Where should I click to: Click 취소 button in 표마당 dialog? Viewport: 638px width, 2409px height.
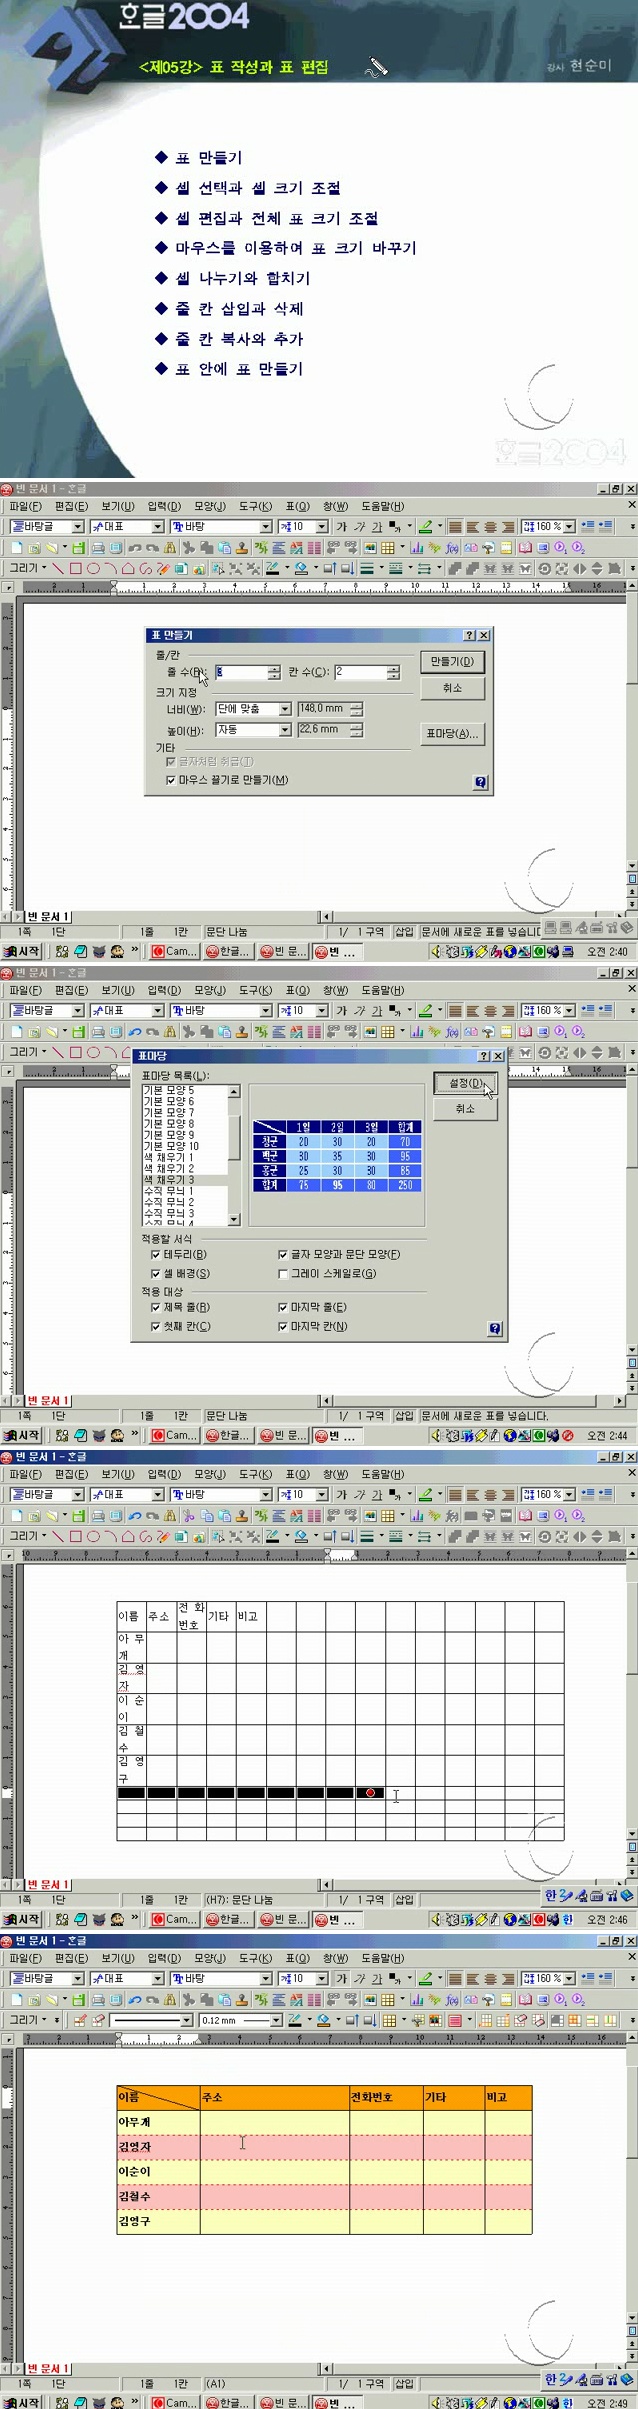coord(465,1109)
